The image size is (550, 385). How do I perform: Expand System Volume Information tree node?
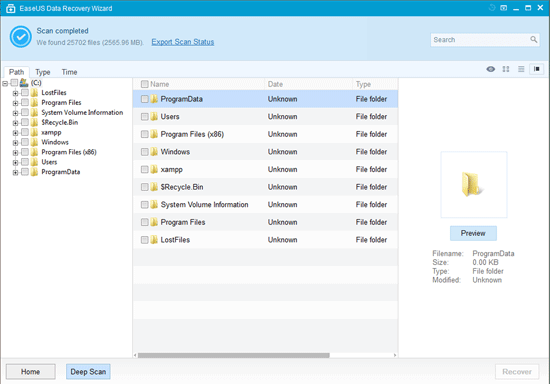[15, 113]
